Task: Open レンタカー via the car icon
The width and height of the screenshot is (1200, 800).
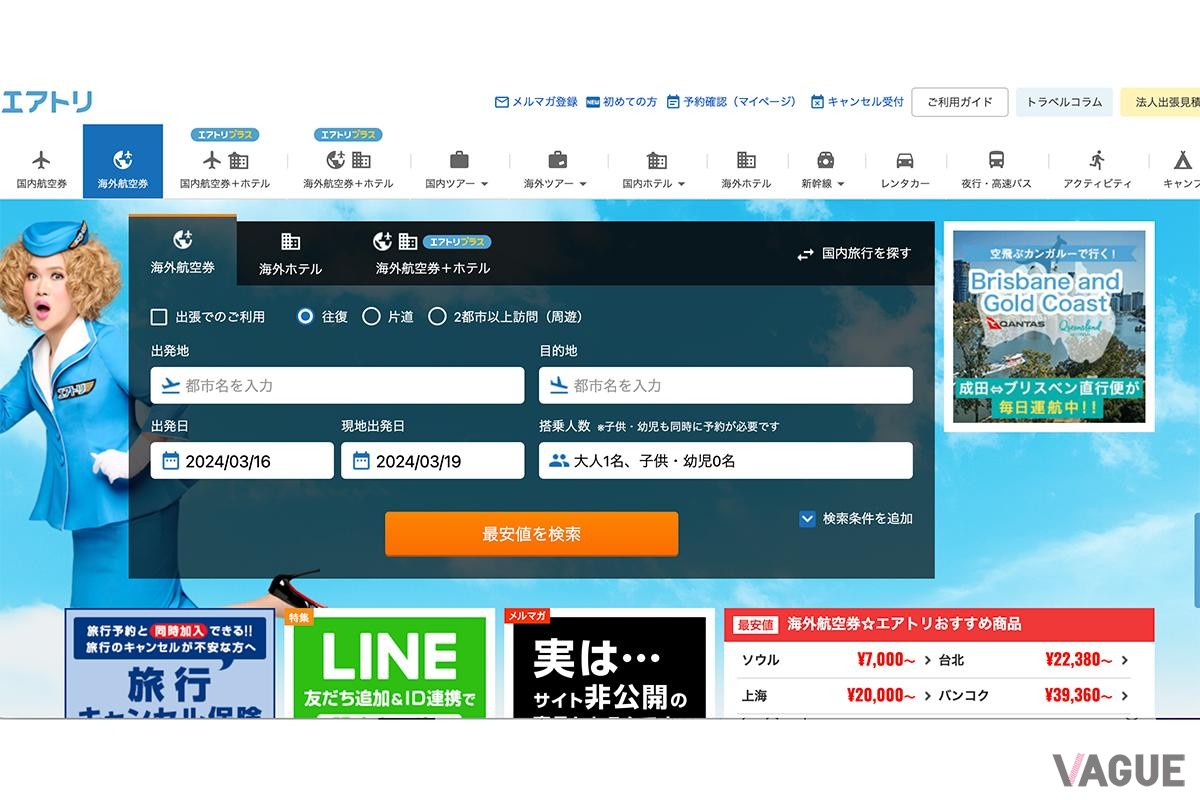Action: point(903,160)
